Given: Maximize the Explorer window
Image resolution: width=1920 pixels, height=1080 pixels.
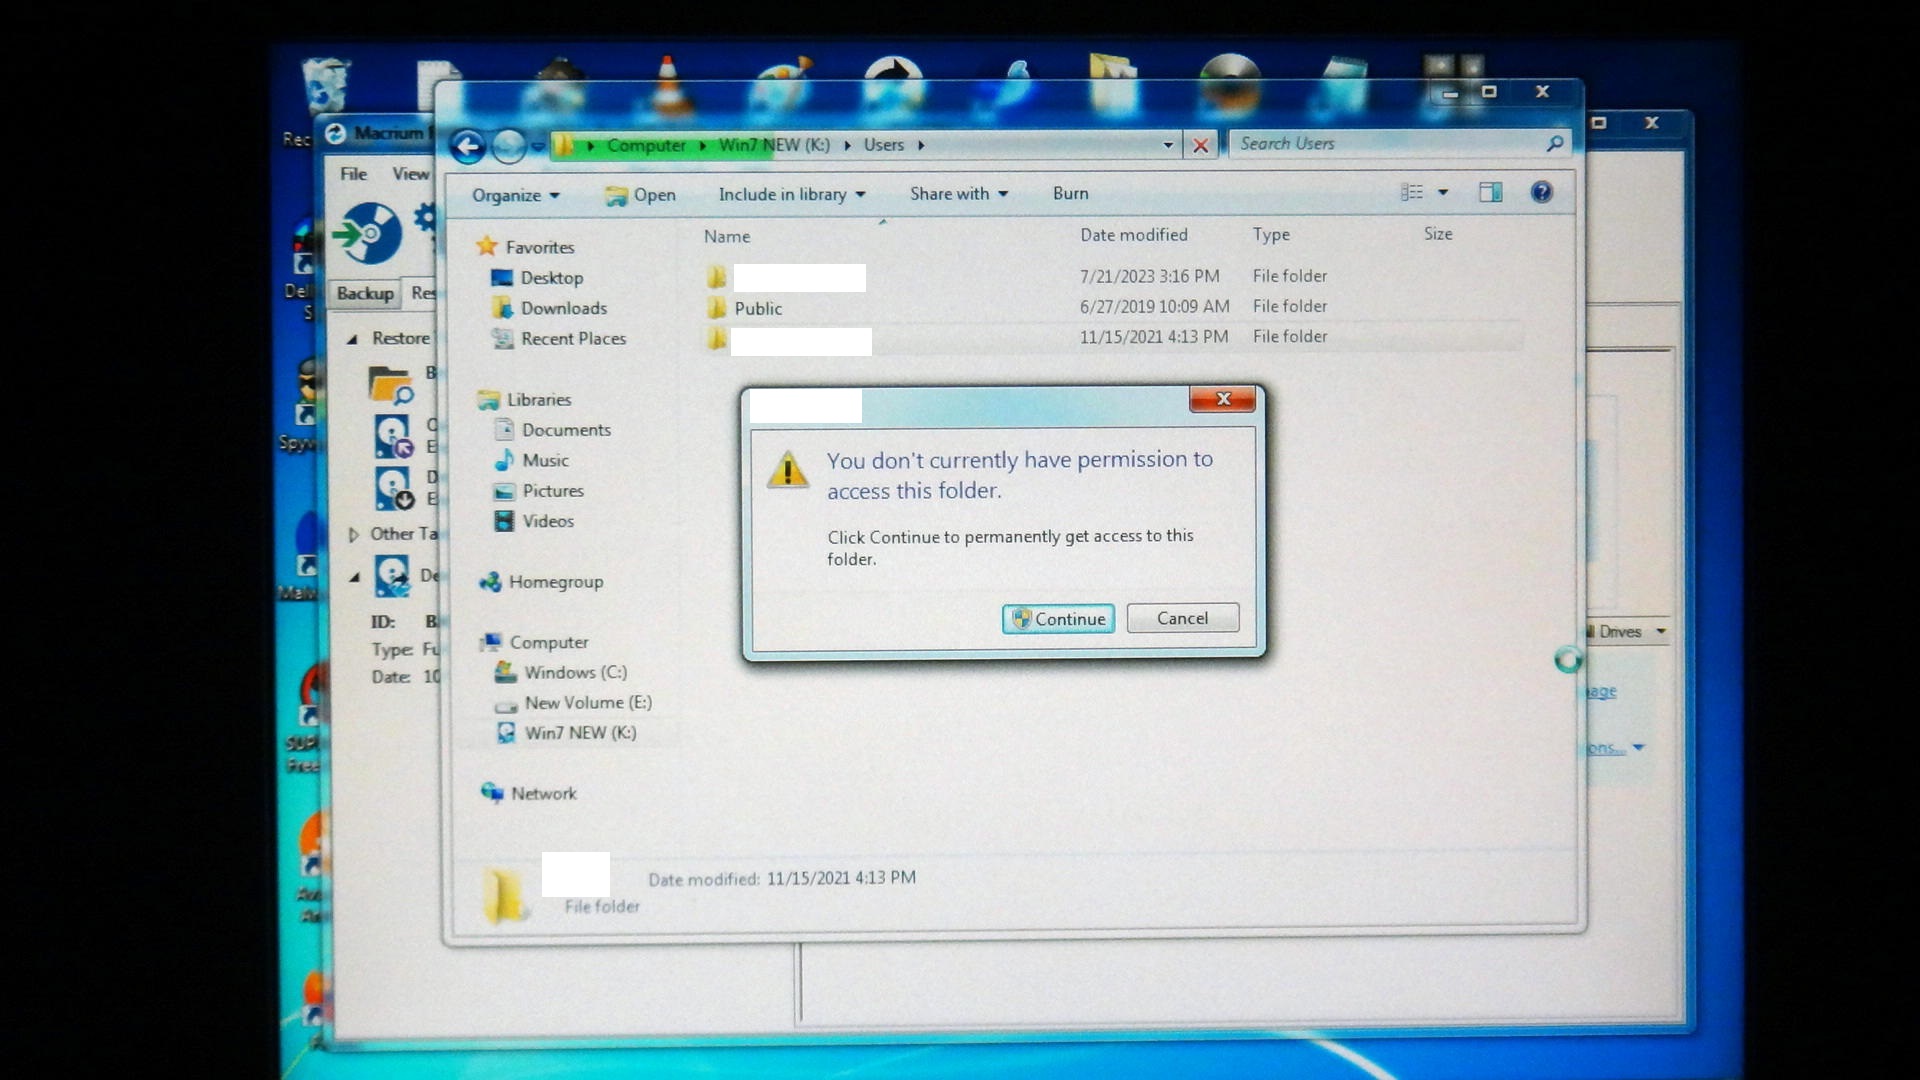Looking at the screenshot, I should tap(1489, 92).
